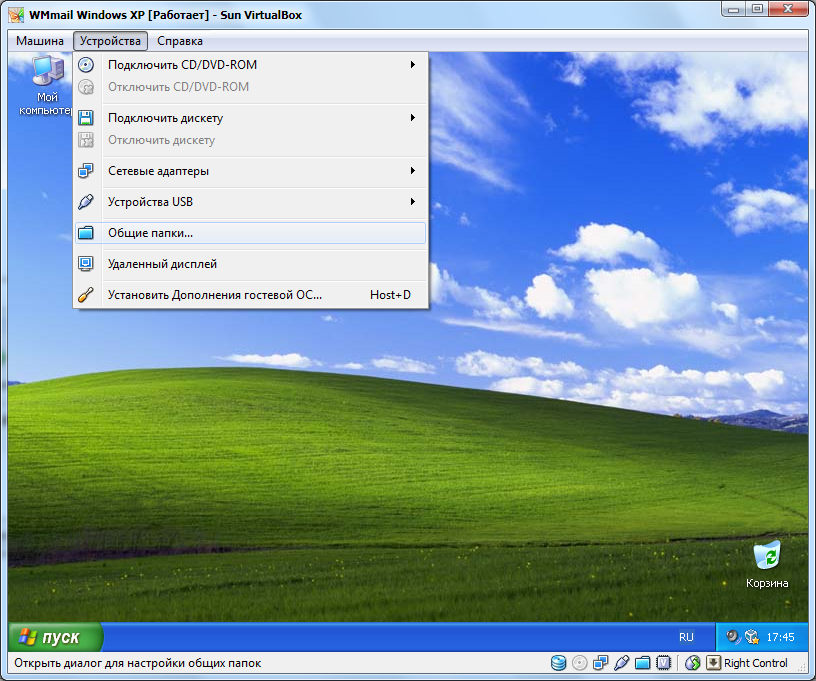Open Общие папки... dialog
The height and width of the screenshot is (681, 816).
tap(250, 233)
